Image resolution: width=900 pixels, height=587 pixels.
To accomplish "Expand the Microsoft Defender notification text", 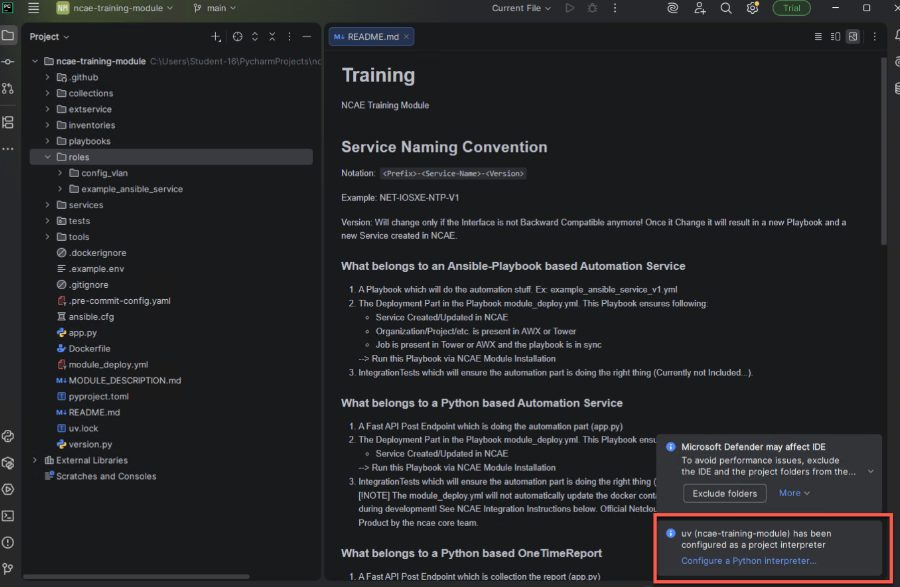I will click(x=871, y=472).
